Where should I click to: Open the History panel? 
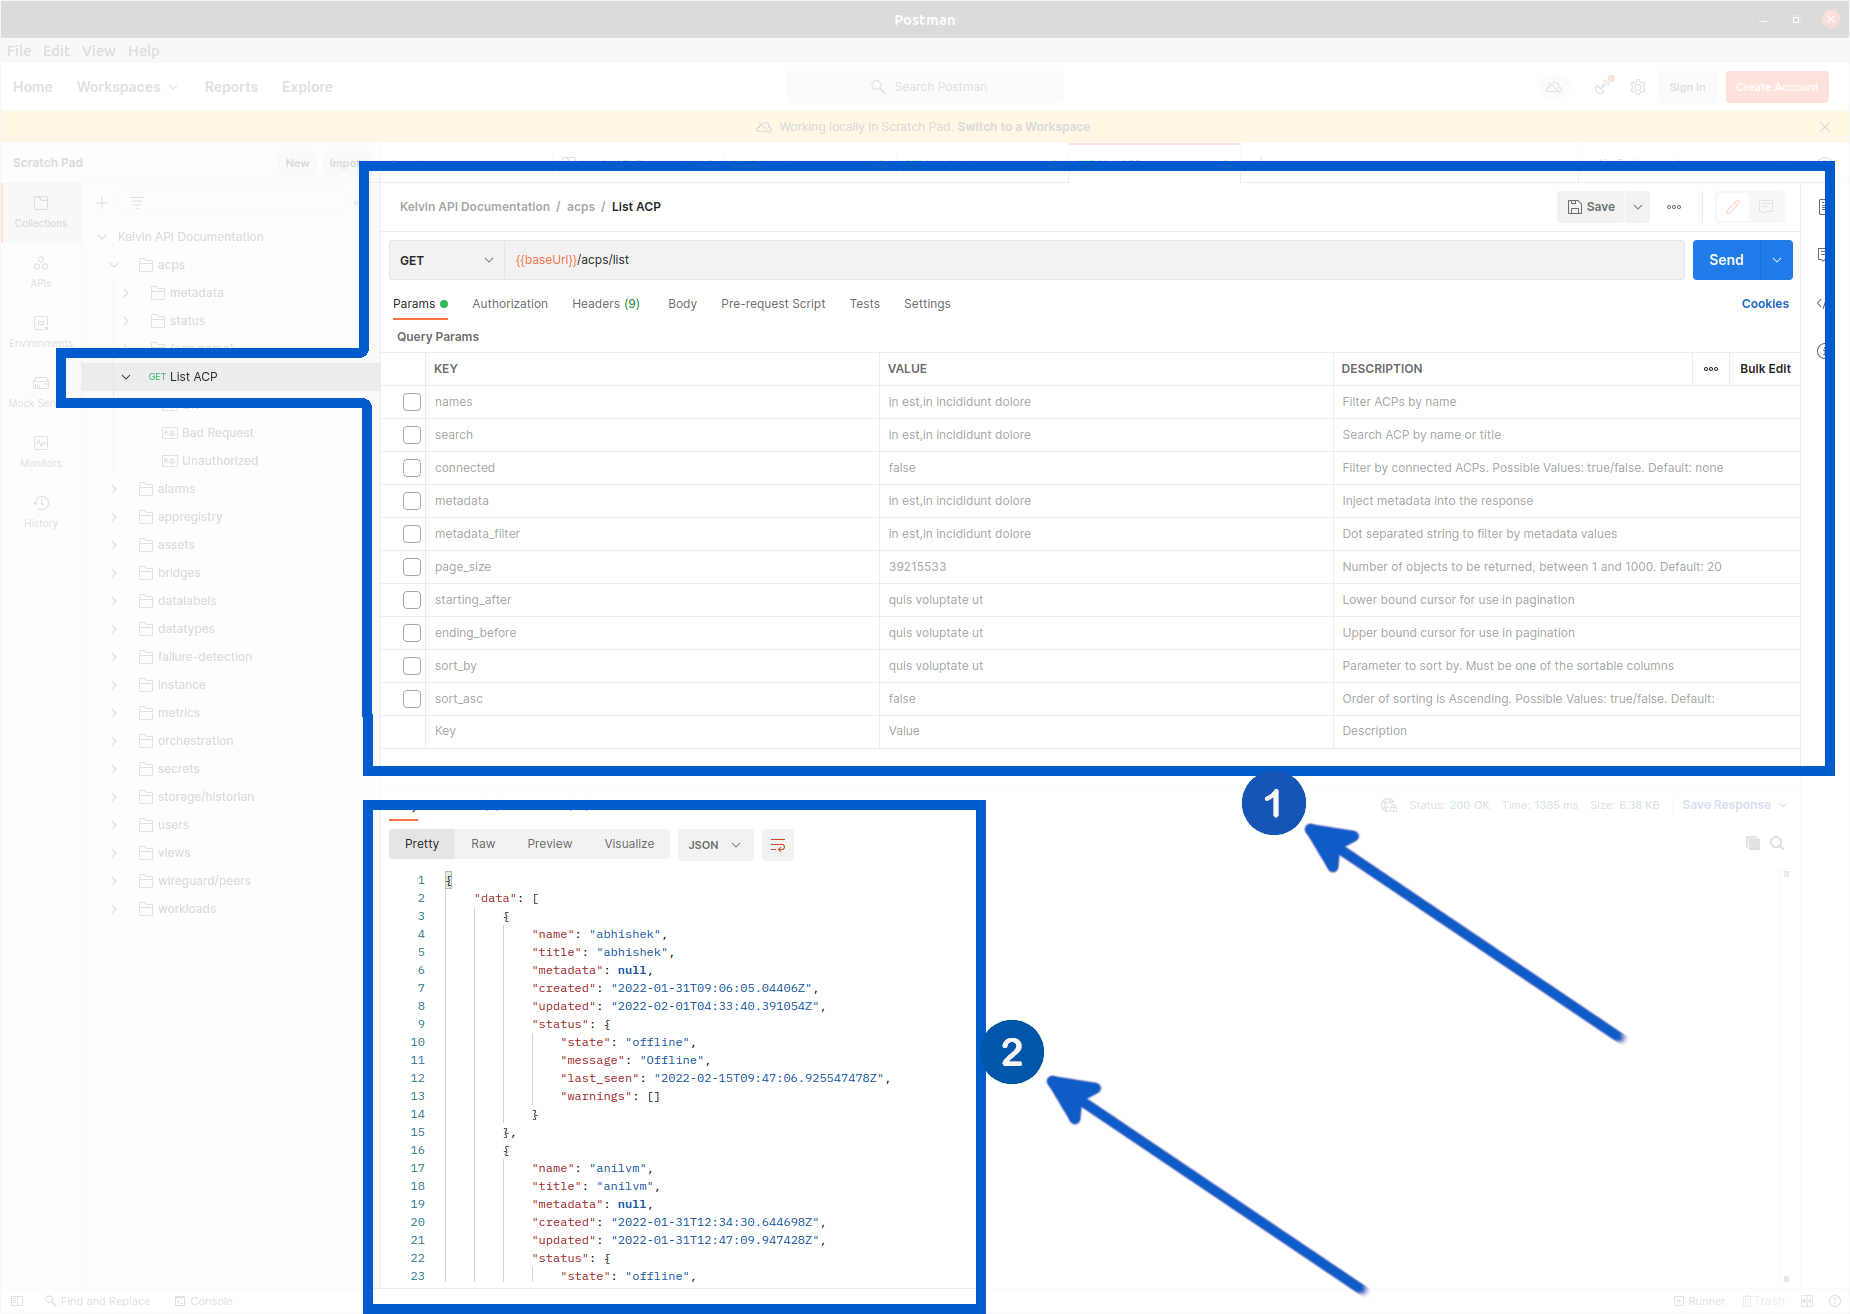pyautogui.click(x=40, y=510)
